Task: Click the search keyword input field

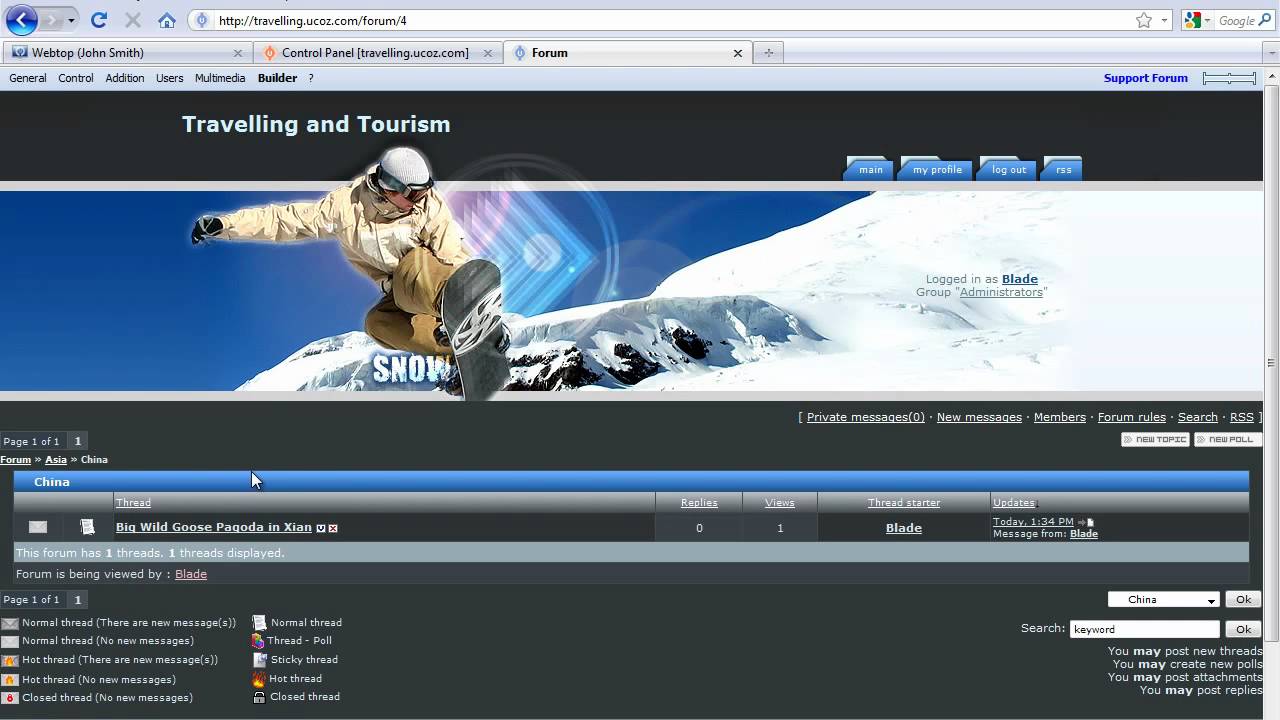Action: [1144, 629]
